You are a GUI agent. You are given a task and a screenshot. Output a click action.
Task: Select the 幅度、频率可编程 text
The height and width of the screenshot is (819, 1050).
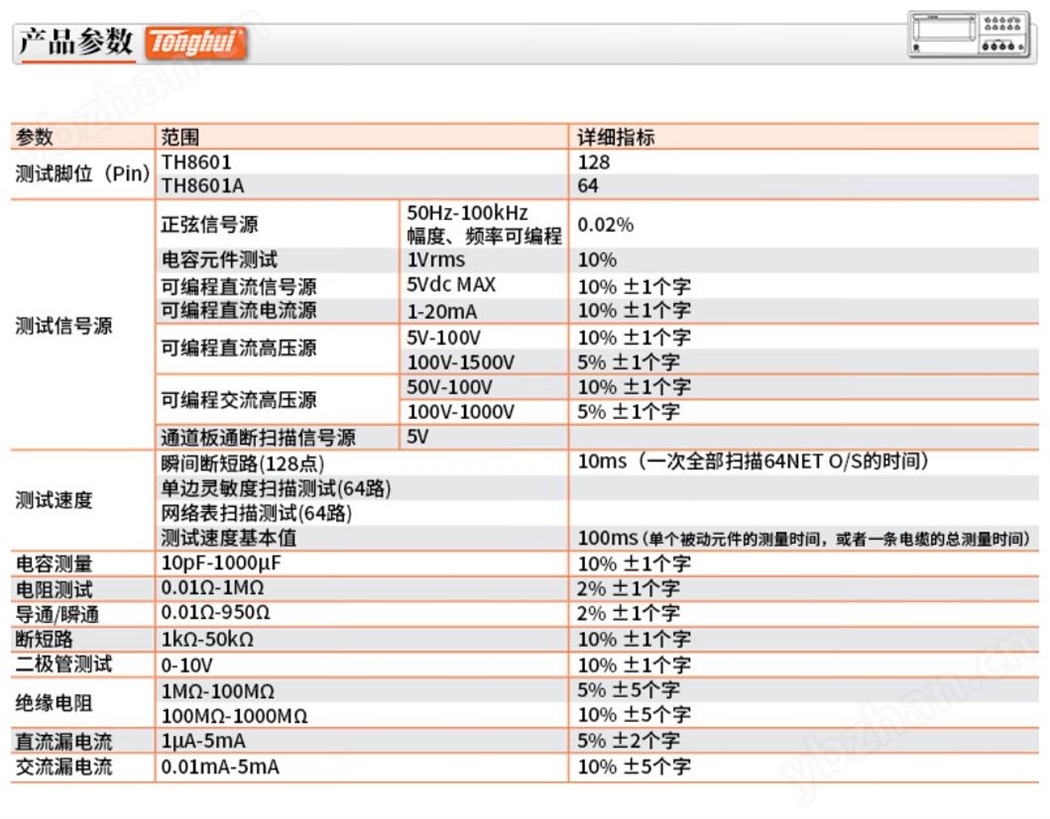[484, 236]
